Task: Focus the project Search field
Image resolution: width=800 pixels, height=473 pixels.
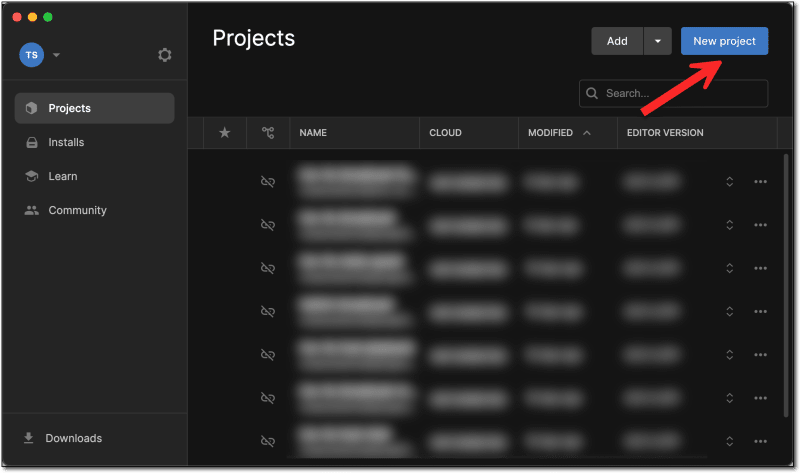Action: (x=682, y=93)
